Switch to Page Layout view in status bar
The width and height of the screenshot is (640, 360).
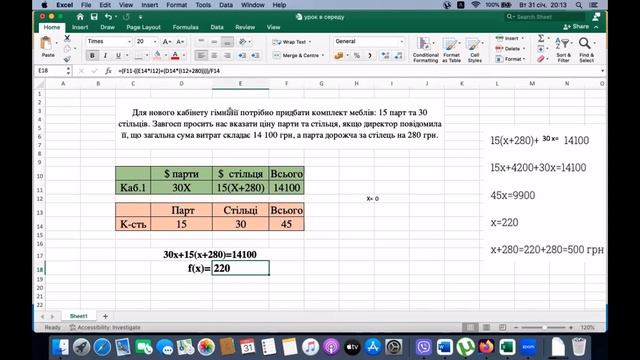point(486,327)
